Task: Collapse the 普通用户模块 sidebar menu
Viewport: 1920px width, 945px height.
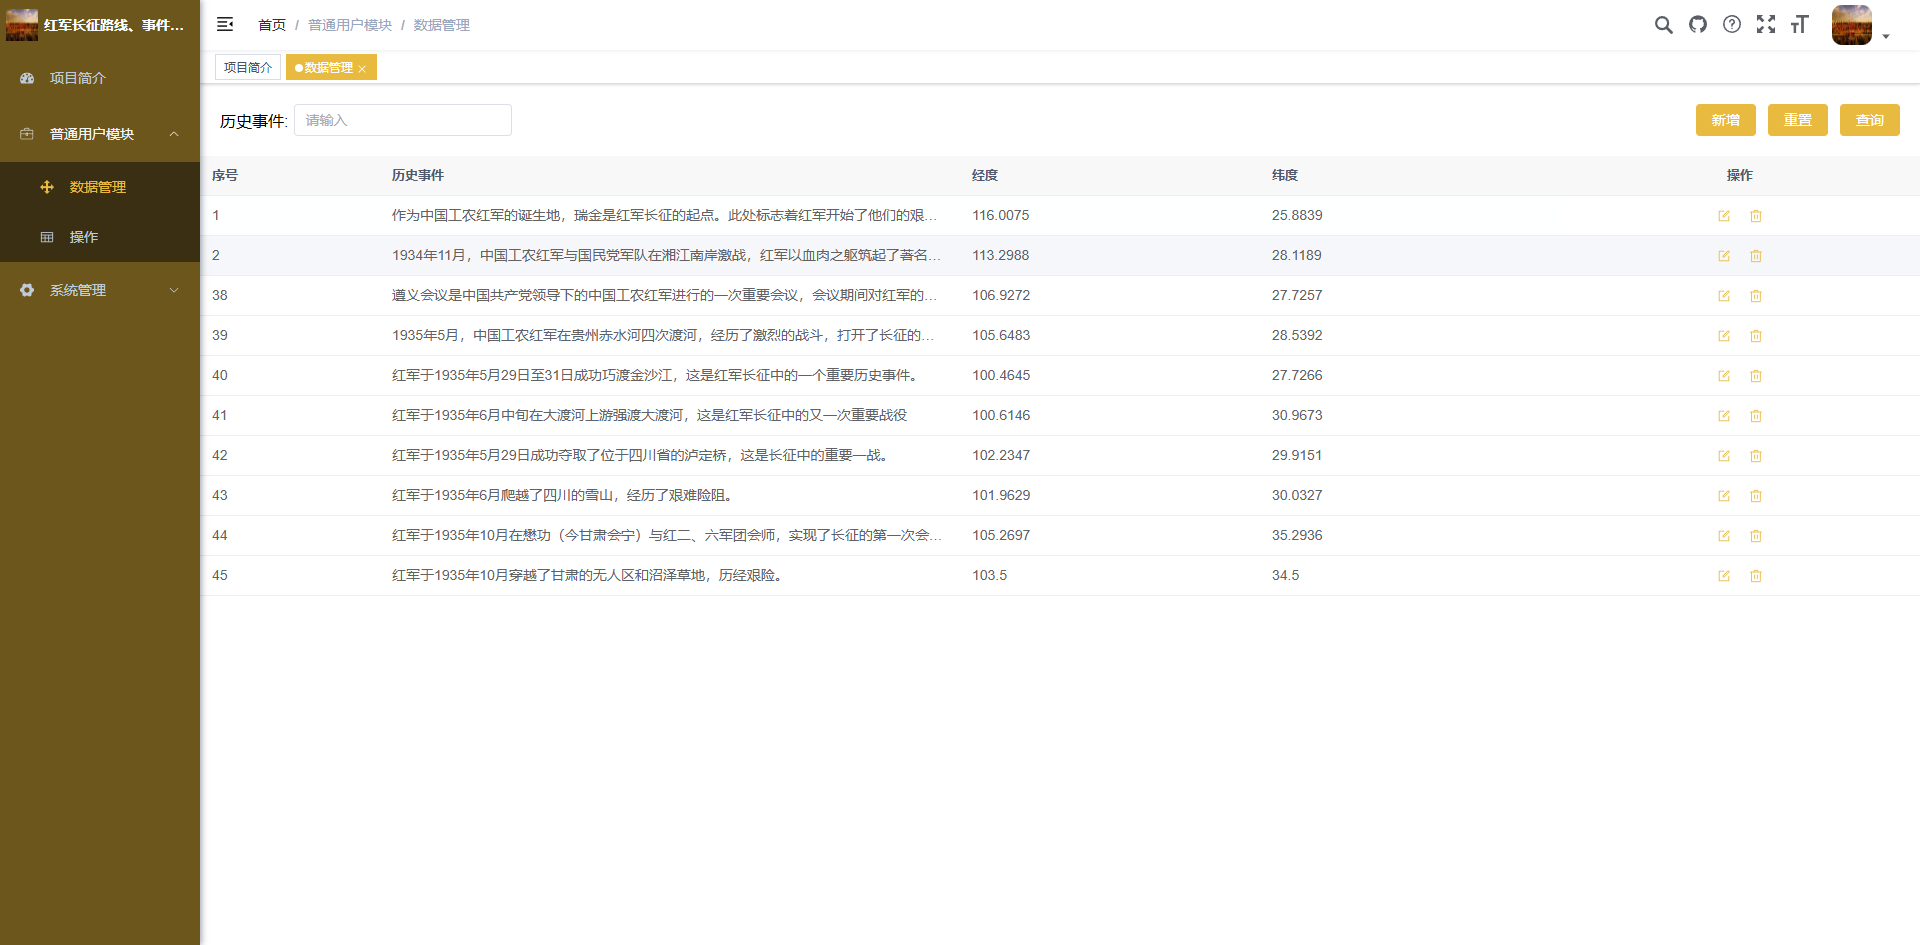Action: coord(100,134)
